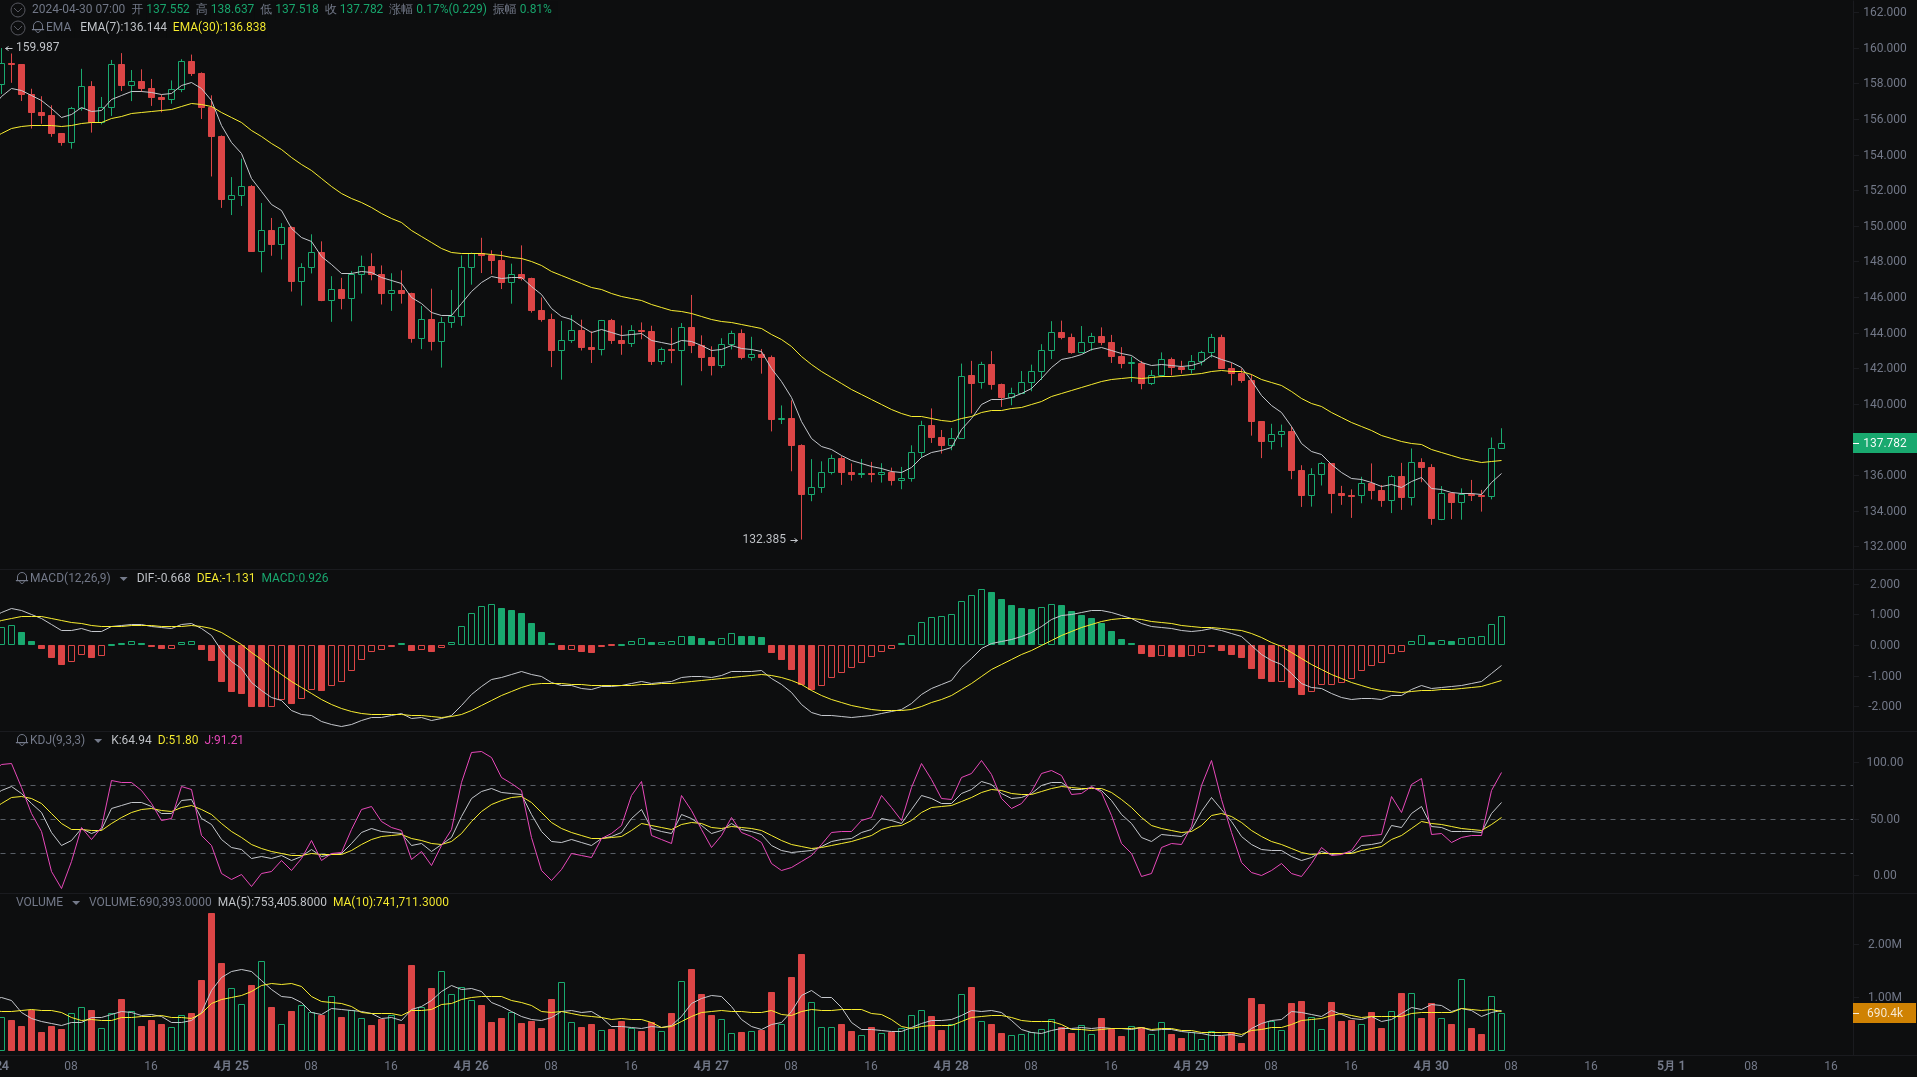Select the 4月28 date label on timeline
1917x1077 pixels.
click(x=951, y=1065)
